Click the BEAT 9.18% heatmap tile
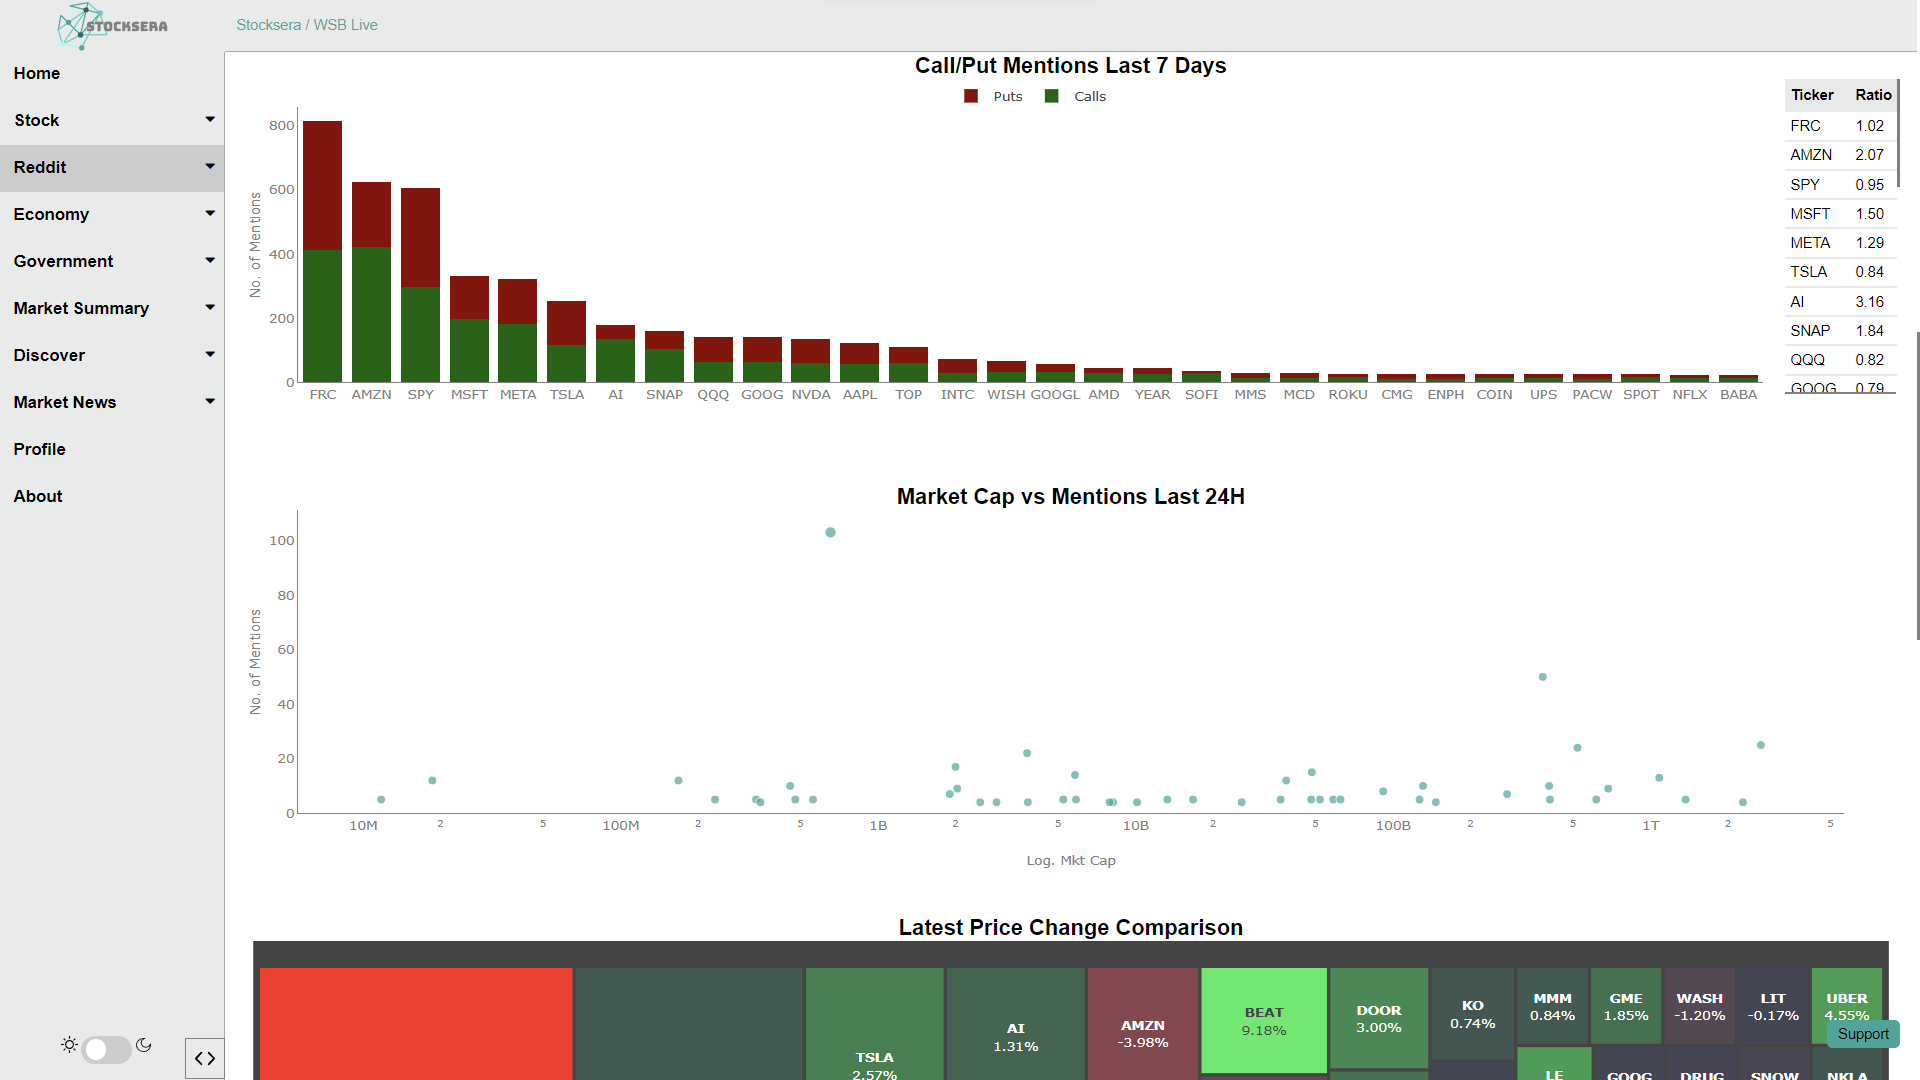This screenshot has height=1080, width=1920. point(1264,1021)
